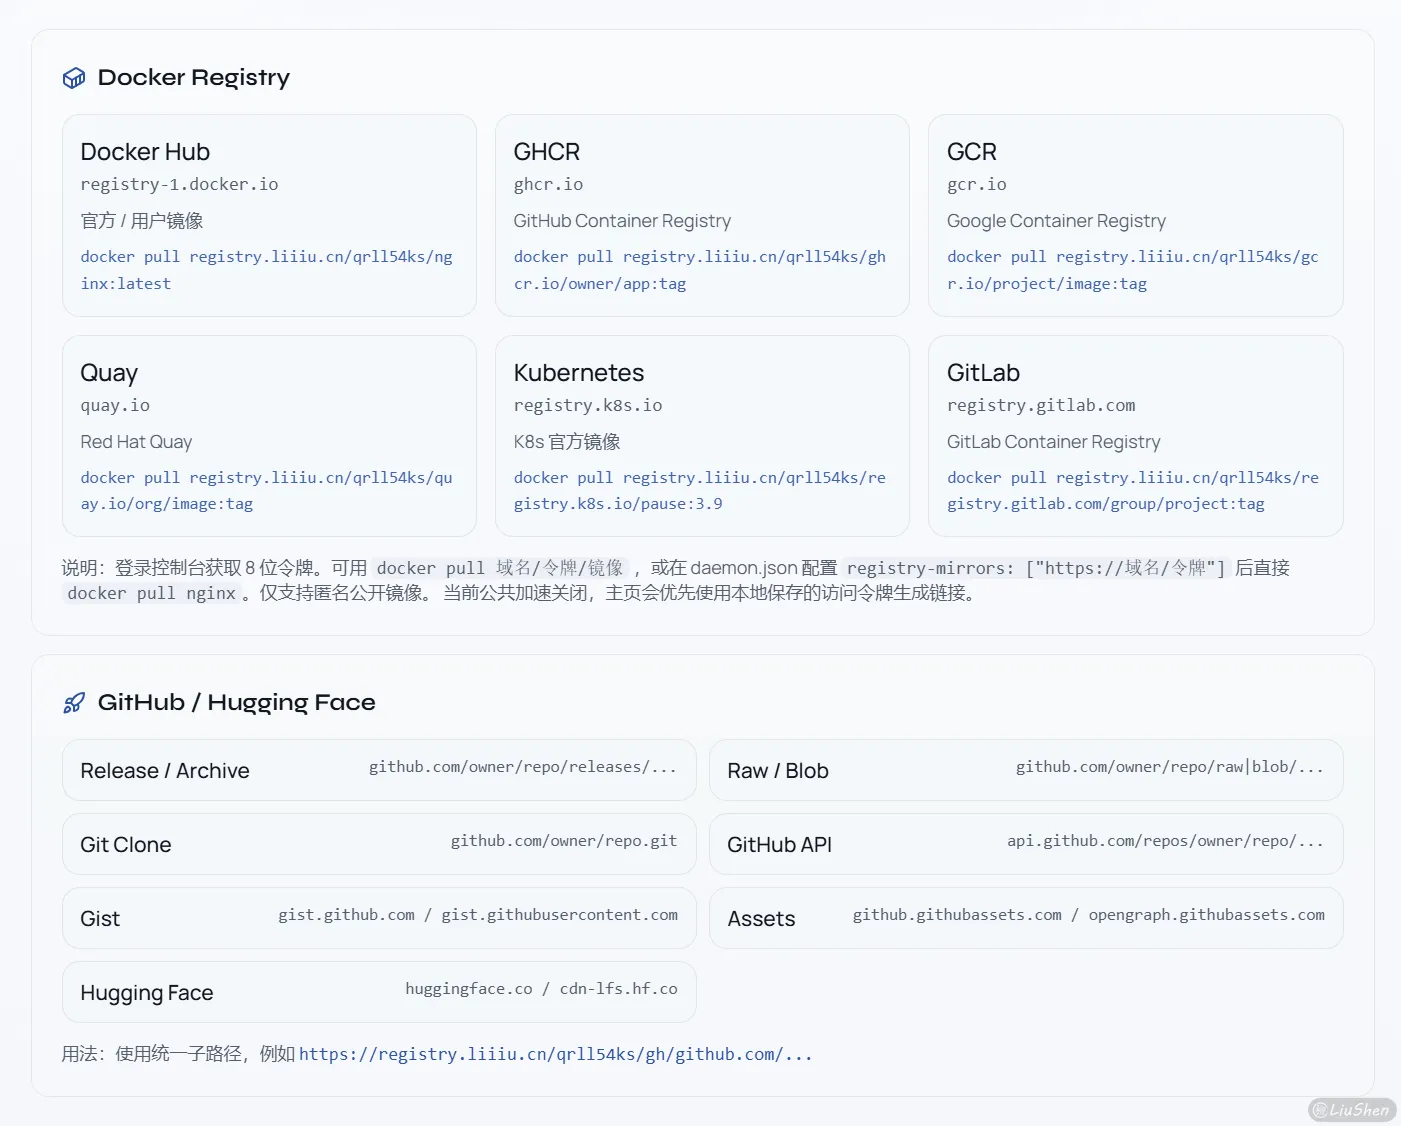Image resolution: width=1401 pixels, height=1126 pixels.
Task: Click the 'huggingface.co / cdn-lfs.hf.co' text
Action: point(541,989)
